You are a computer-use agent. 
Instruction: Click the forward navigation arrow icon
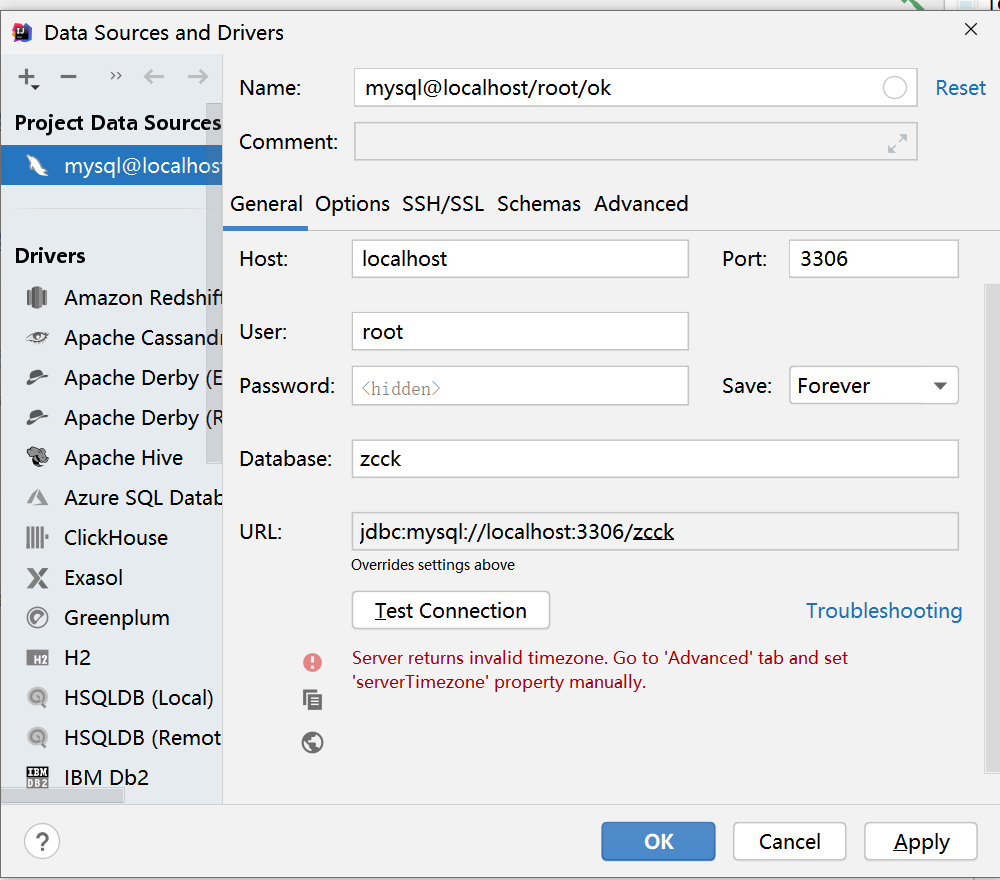198,77
